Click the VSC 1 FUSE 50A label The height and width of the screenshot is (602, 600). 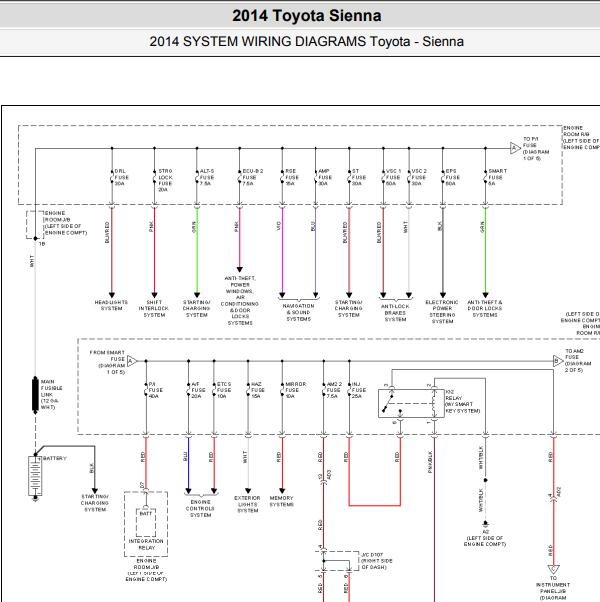[x=393, y=177]
